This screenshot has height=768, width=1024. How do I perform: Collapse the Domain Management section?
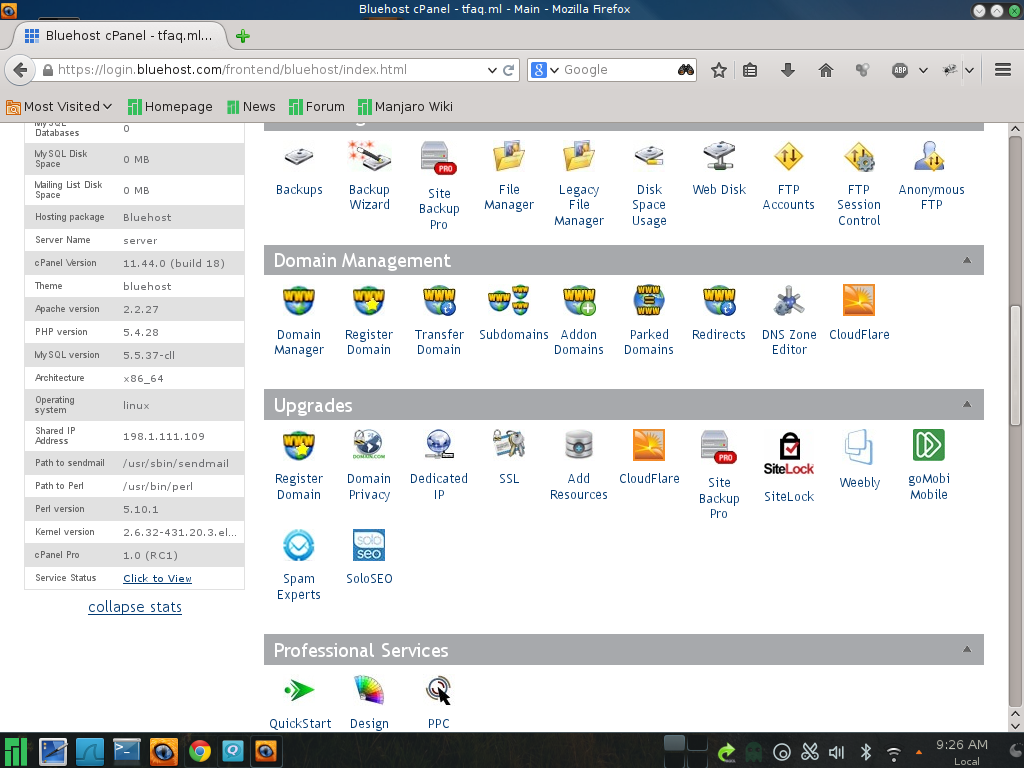(x=966, y=260)
